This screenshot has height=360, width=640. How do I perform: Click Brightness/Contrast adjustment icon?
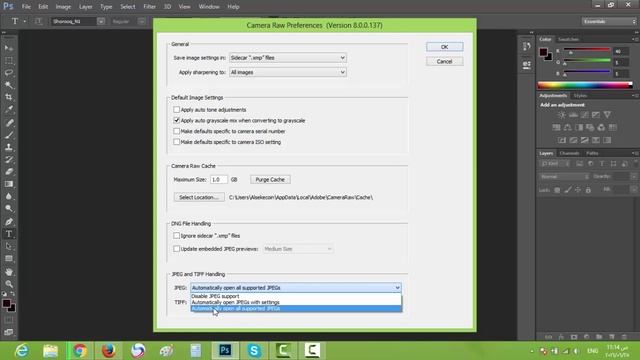[x=562, y=115]
